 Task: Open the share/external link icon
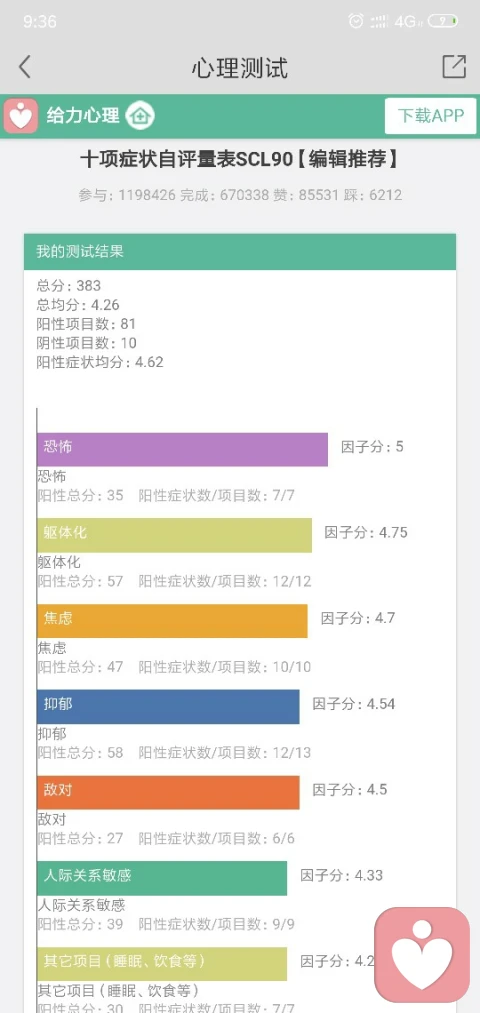point(454,67)
